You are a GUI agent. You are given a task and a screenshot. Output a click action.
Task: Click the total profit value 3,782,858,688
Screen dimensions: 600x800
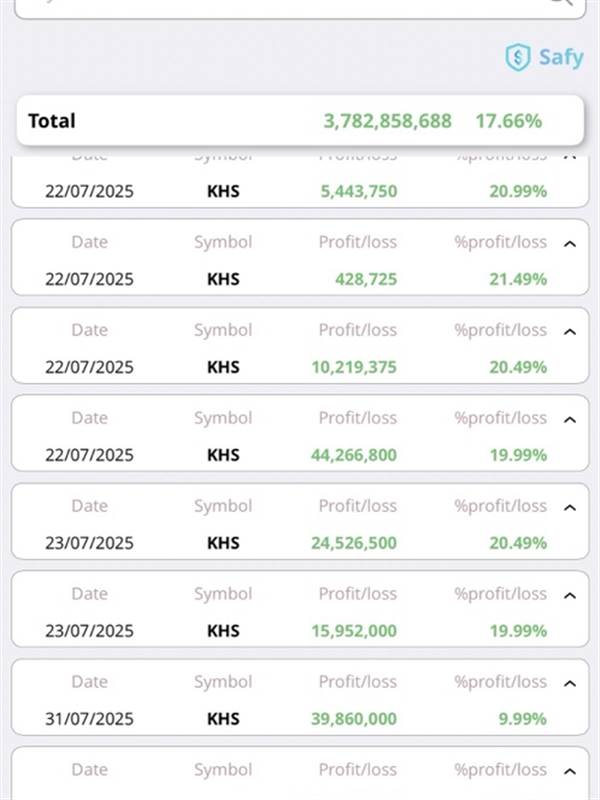click(x=387, y=121)
